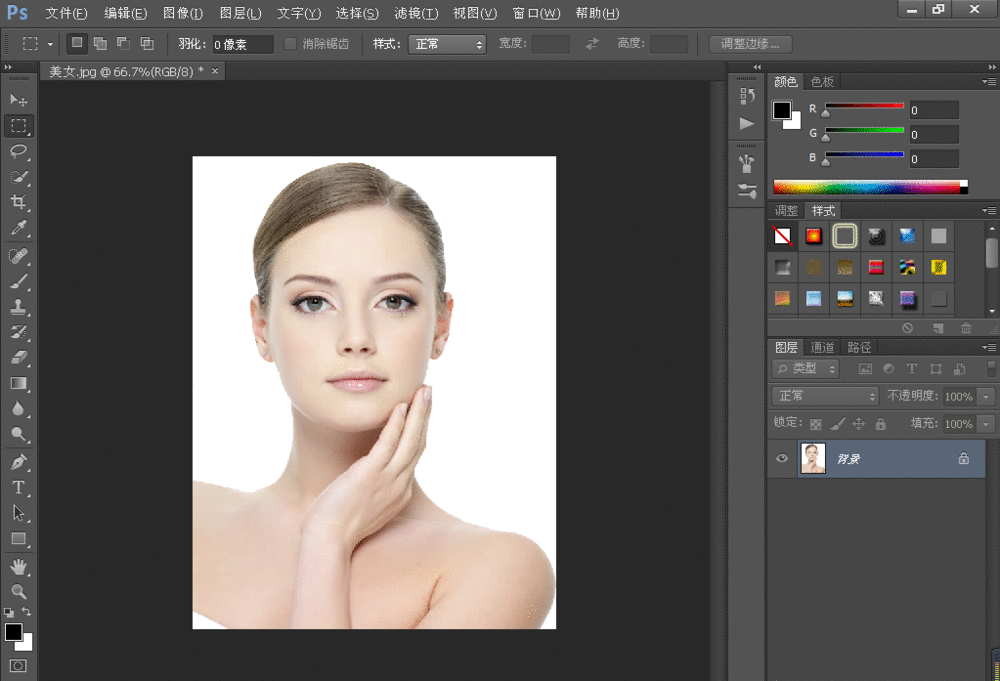Select the Lasso tool
Screen dimensions: 1000x681
click(19, 151)
